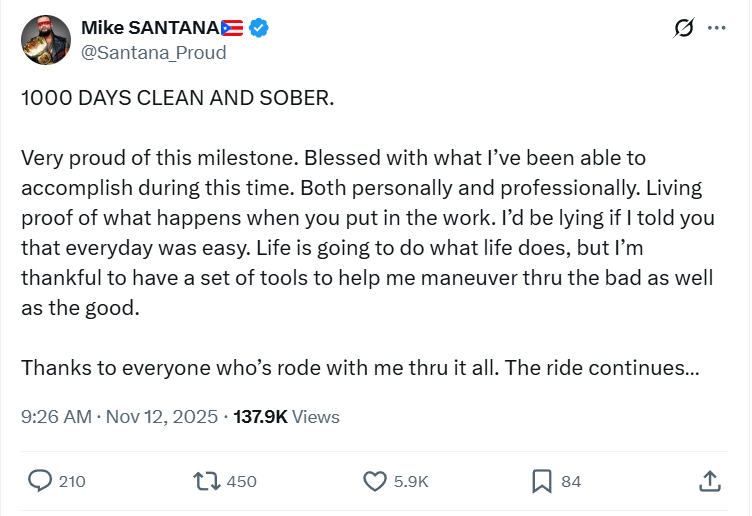Screen dimensions: 752x516
Task: Click the reply speech bubble icon
Action: [x=39, y=481]
